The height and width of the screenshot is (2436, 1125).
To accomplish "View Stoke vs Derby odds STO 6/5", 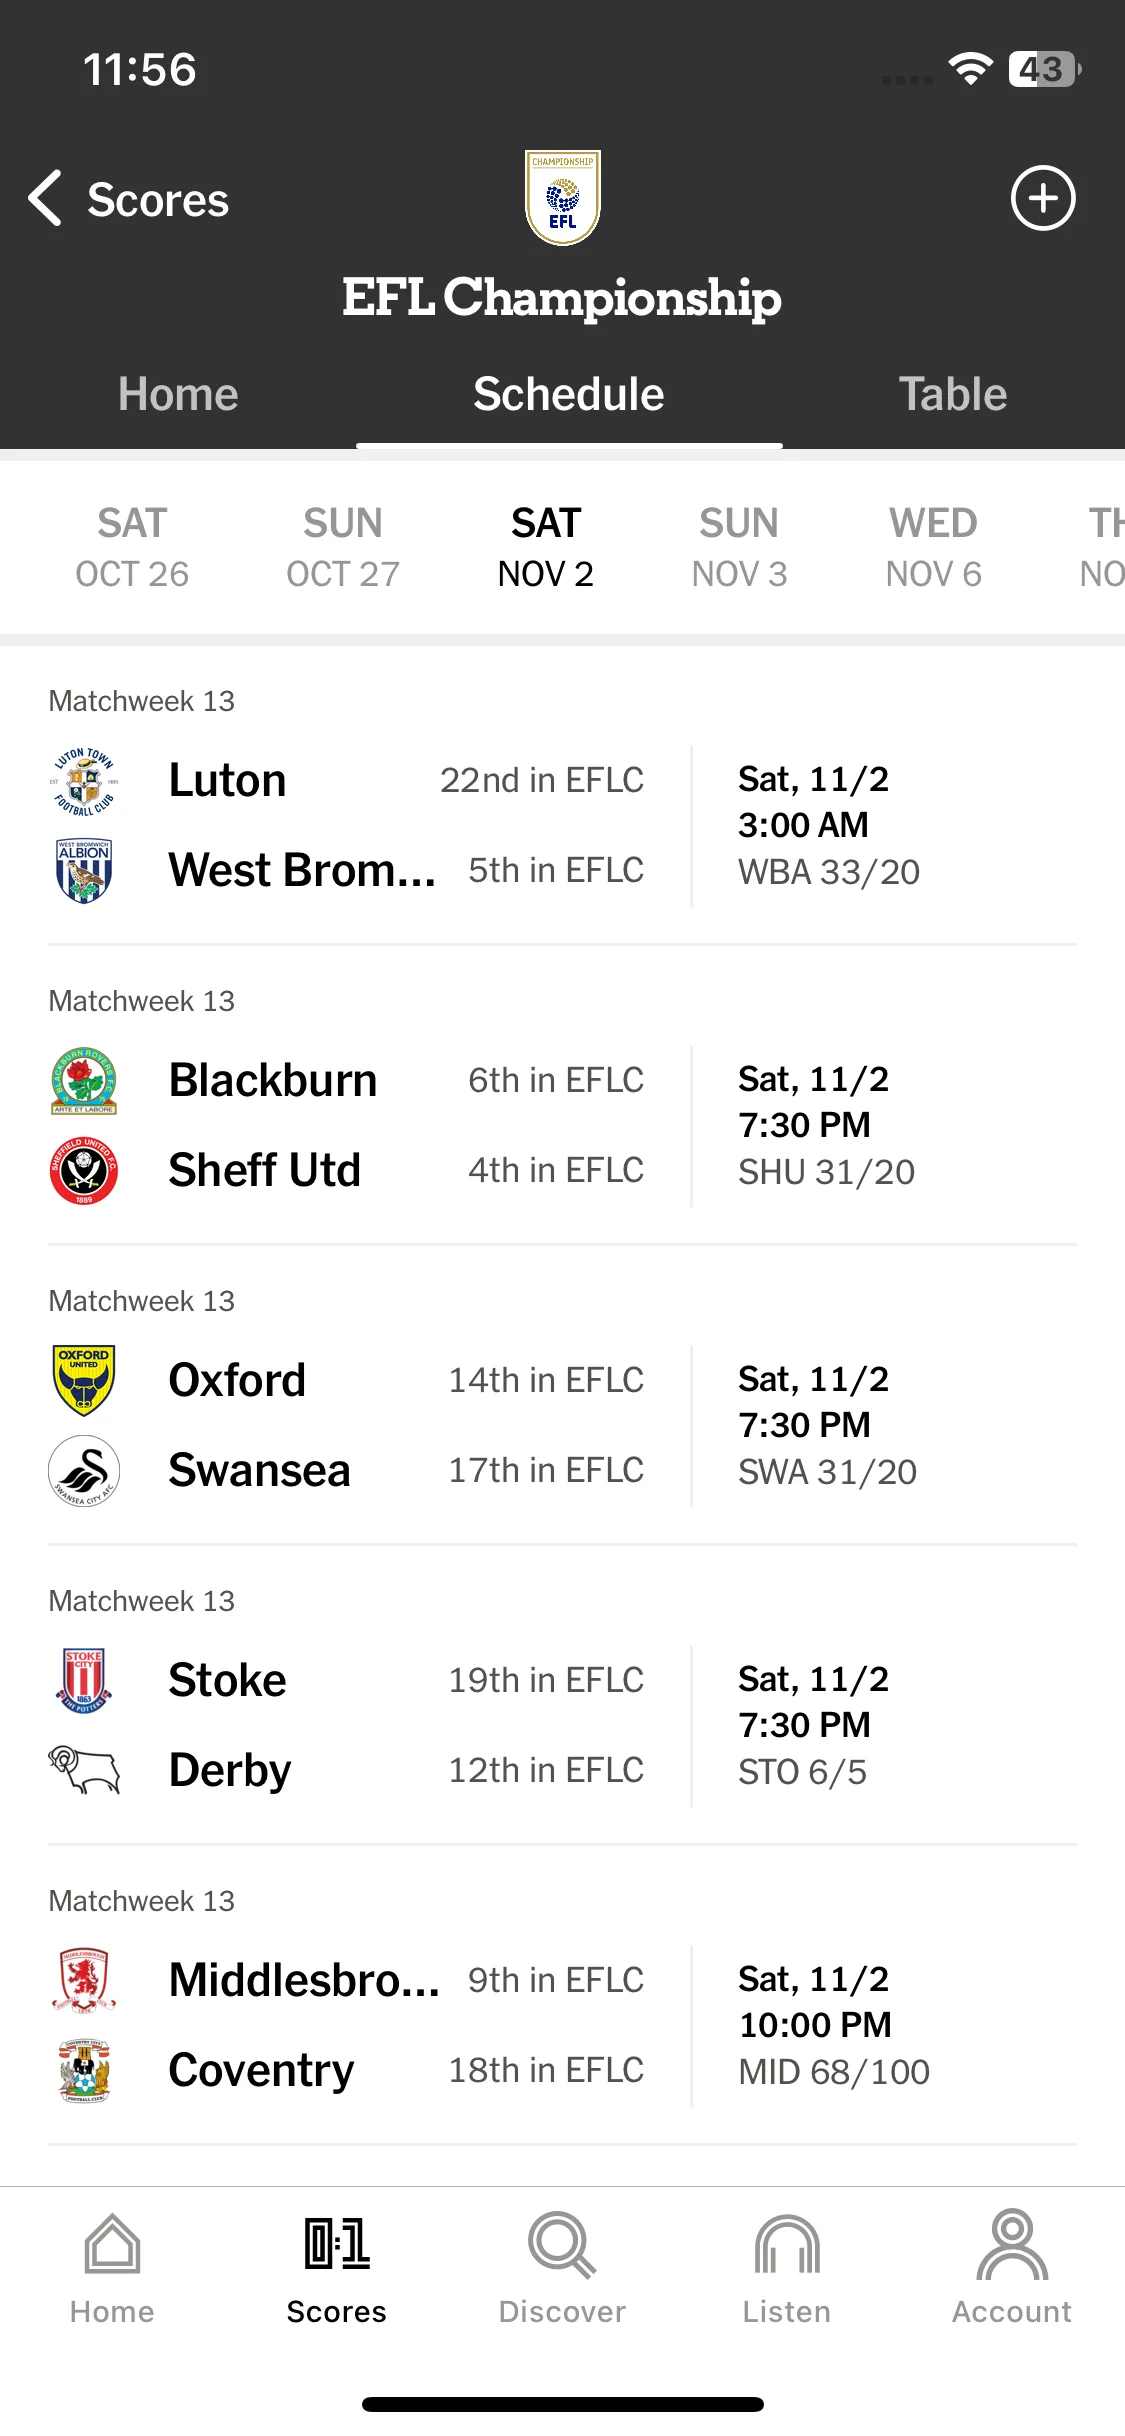I will (802, 1772).
